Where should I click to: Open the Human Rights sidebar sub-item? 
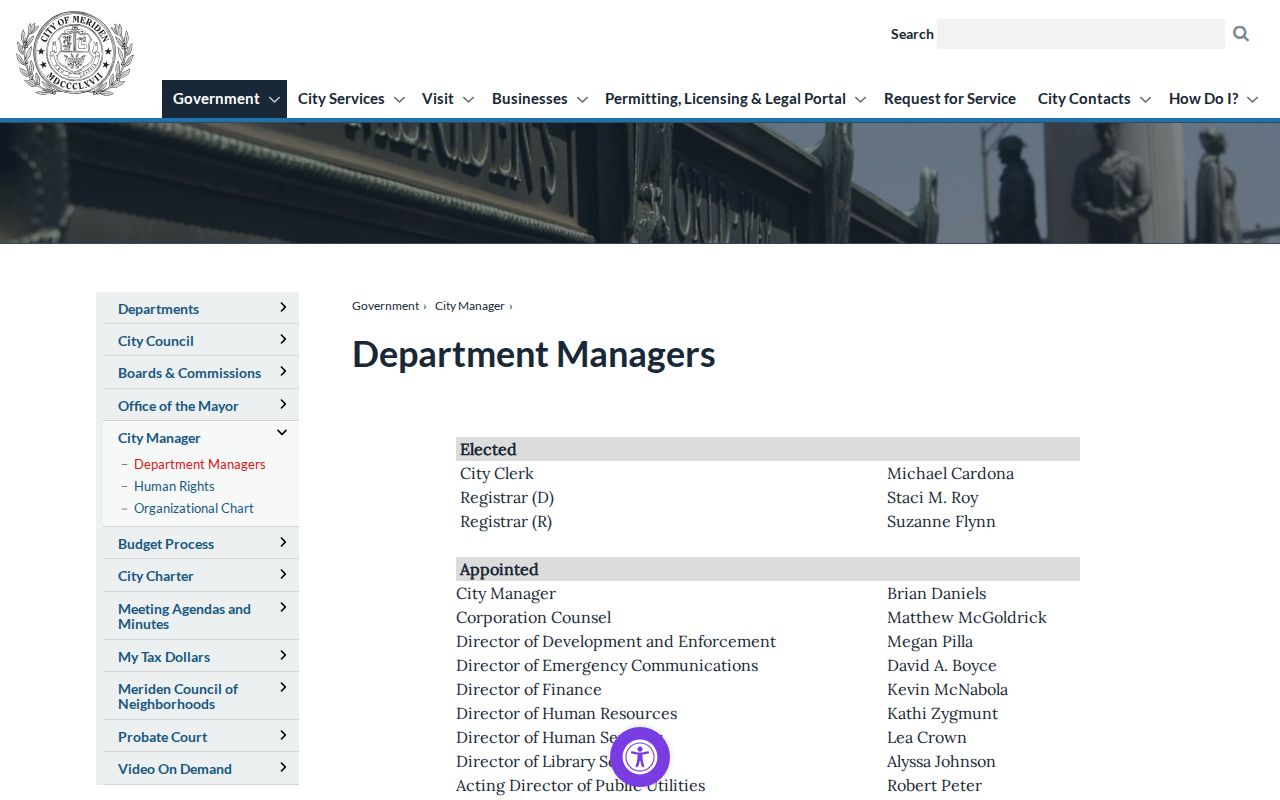click(x=174, y=486)
